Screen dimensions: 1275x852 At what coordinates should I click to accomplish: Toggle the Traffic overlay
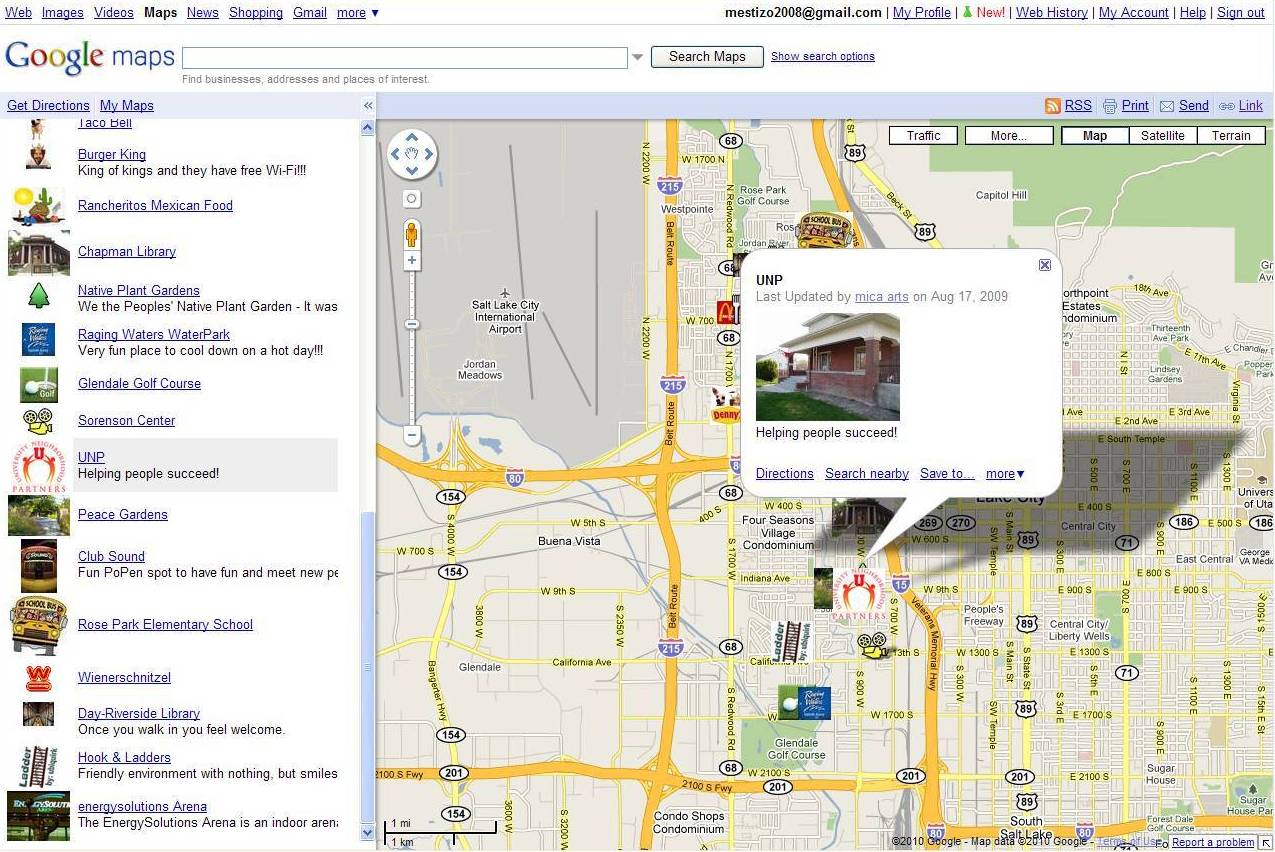point(922,135)
